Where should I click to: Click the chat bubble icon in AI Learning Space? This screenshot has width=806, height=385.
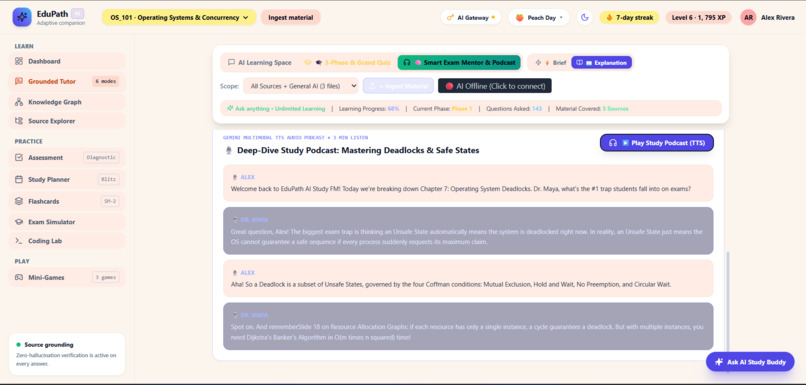[x=231, y=63]
